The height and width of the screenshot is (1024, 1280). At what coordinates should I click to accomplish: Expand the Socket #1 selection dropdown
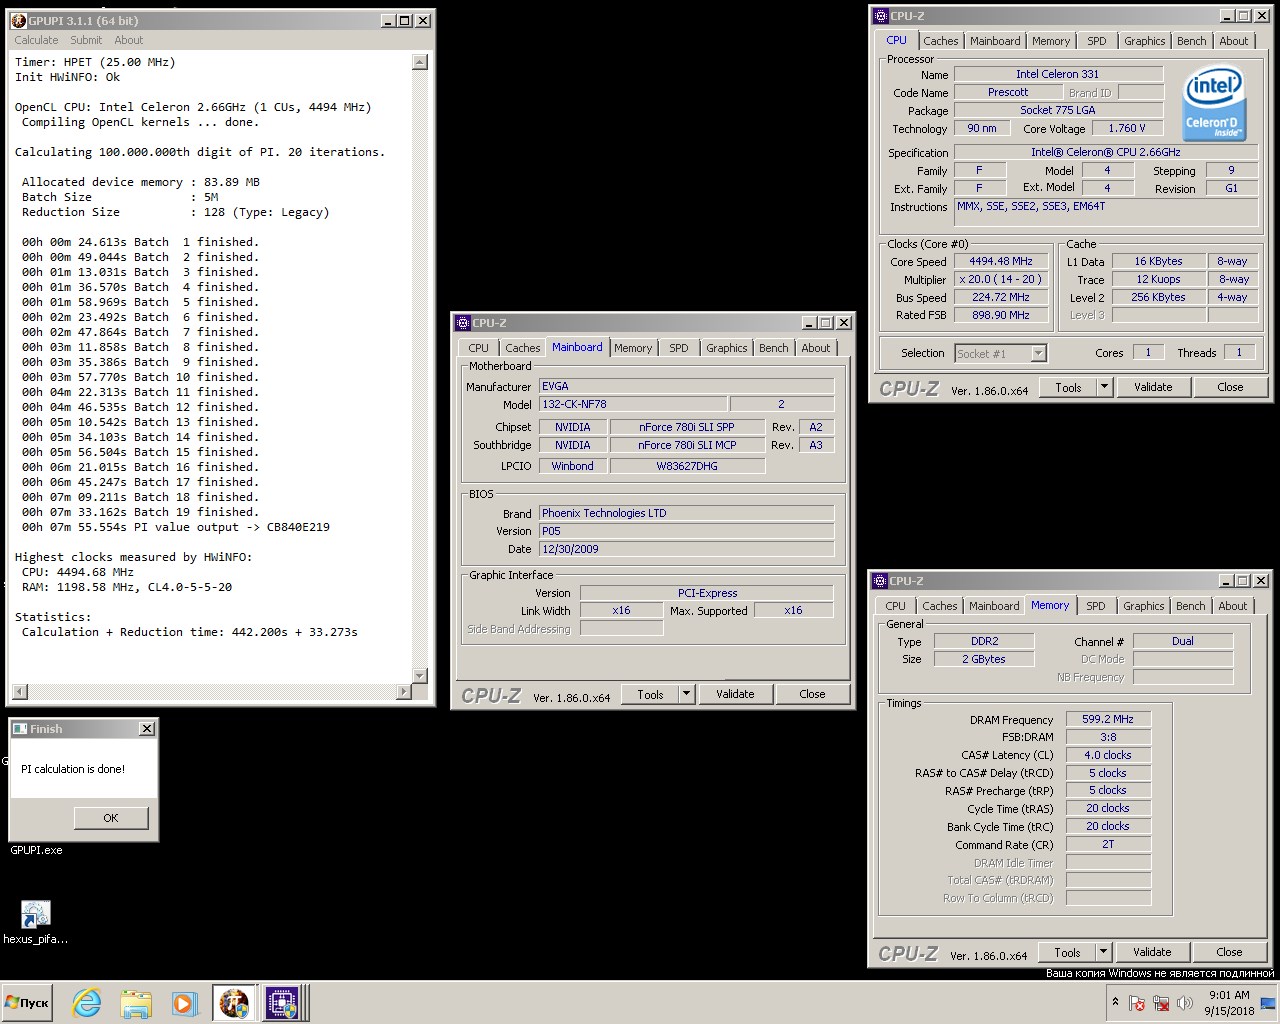tap(1038, 353)
